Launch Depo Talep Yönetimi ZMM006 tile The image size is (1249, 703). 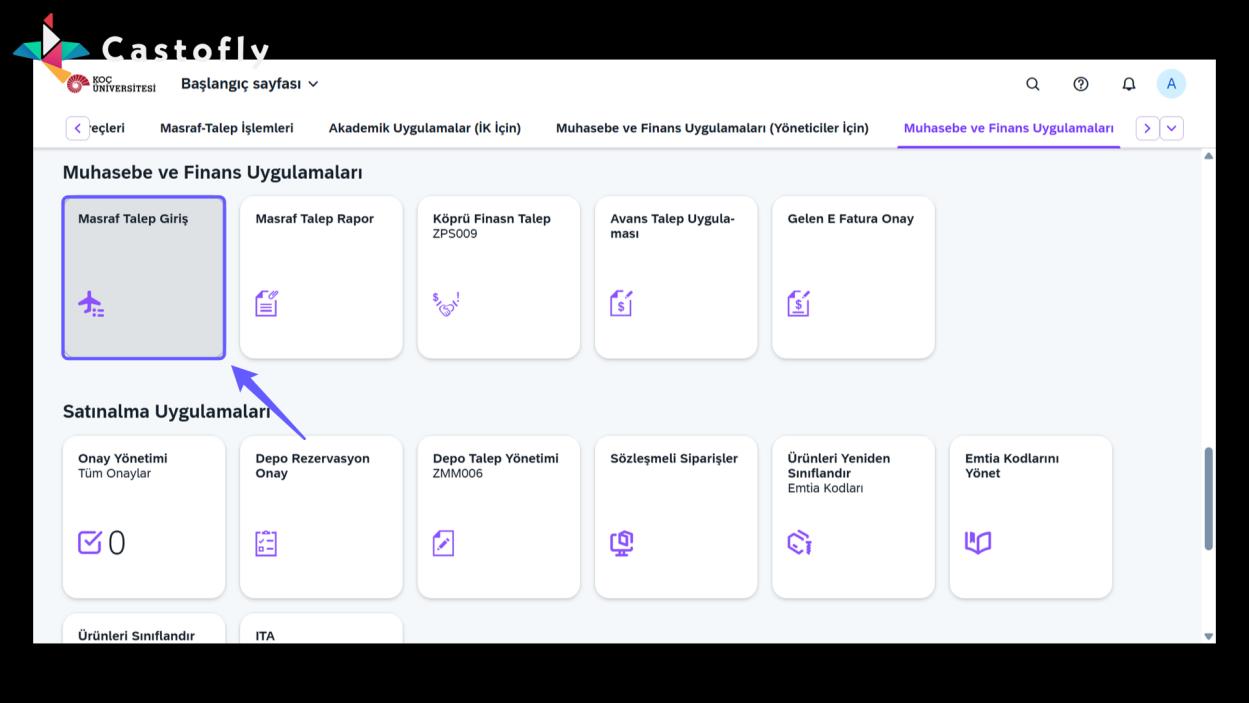(498, 517)
